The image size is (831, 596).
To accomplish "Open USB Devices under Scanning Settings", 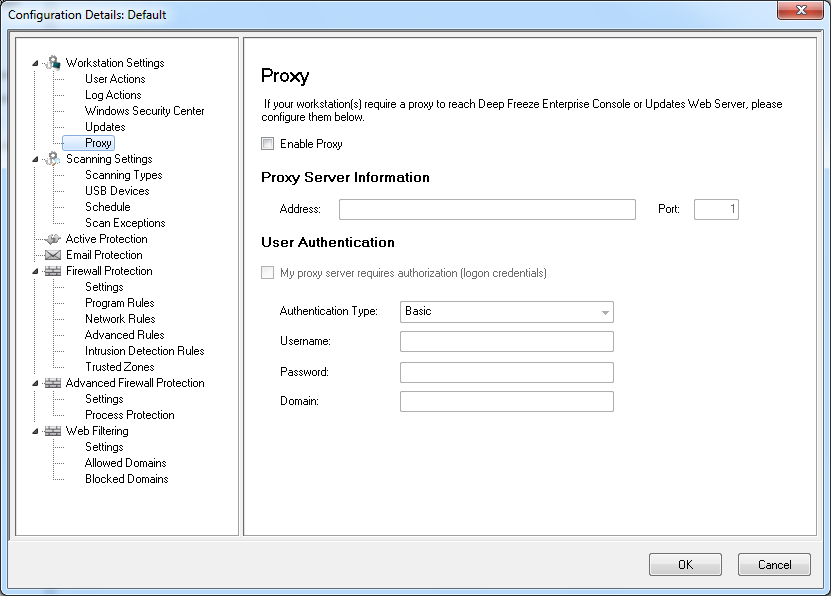I will coord(117,191).
